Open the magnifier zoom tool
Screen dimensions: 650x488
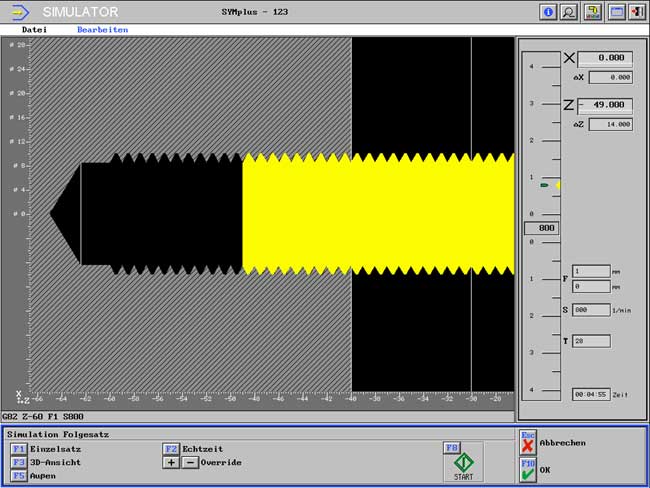coord(569,12)
